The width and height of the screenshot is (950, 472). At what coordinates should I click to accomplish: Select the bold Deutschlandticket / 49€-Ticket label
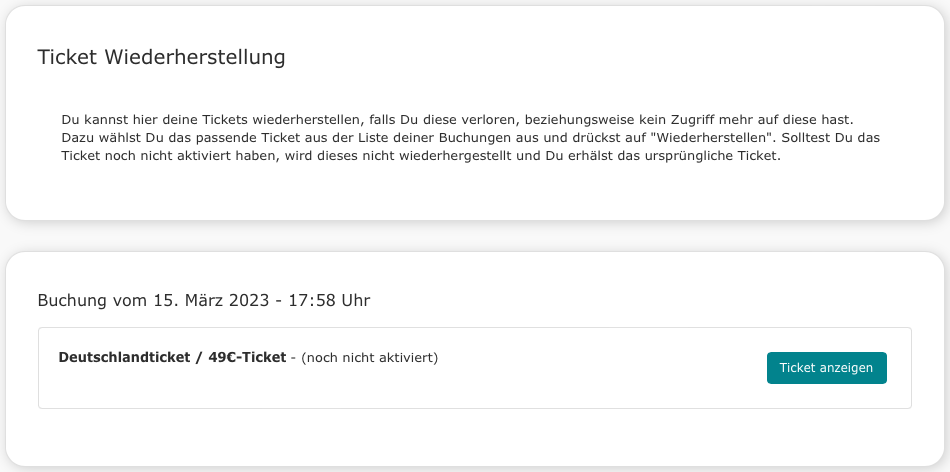coord(172,357)
